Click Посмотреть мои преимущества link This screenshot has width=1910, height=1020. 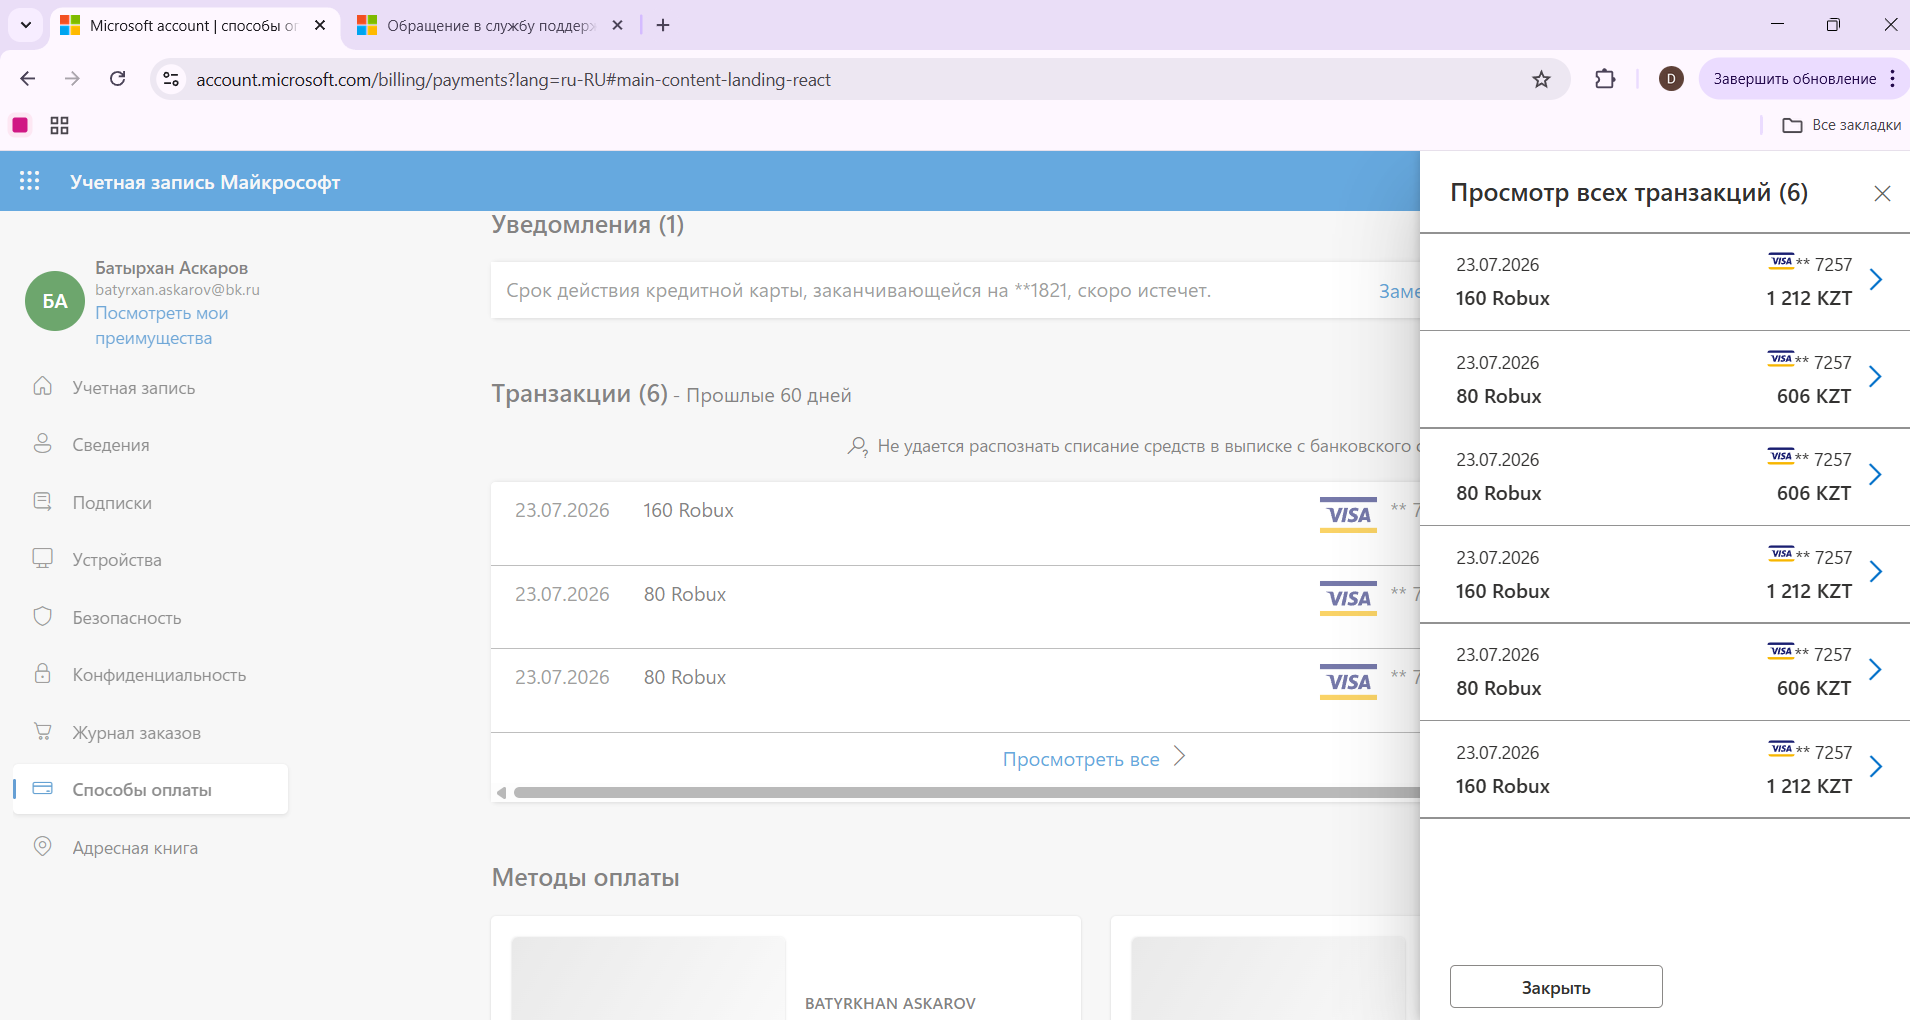click(x=161, y=325)
